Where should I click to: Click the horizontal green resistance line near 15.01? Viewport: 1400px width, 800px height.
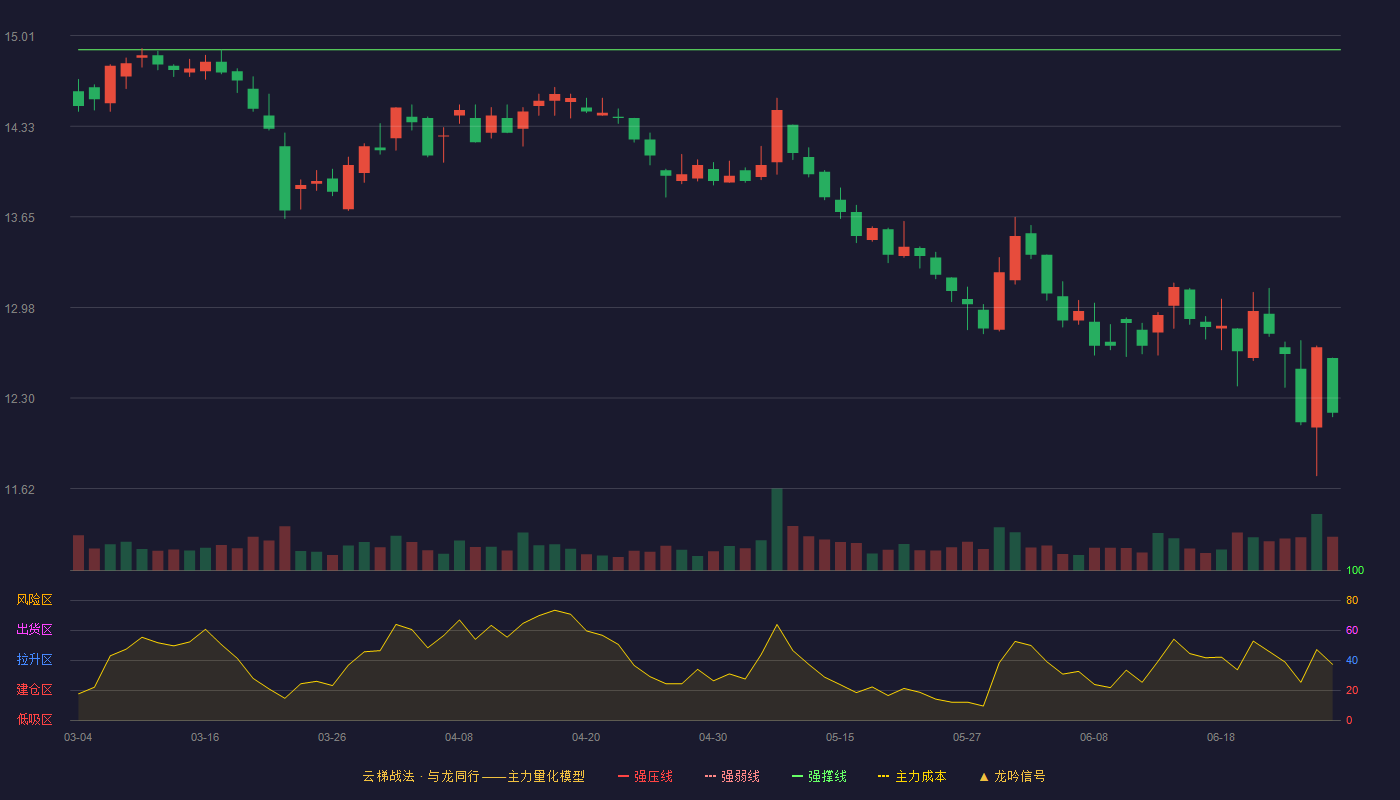709,49
